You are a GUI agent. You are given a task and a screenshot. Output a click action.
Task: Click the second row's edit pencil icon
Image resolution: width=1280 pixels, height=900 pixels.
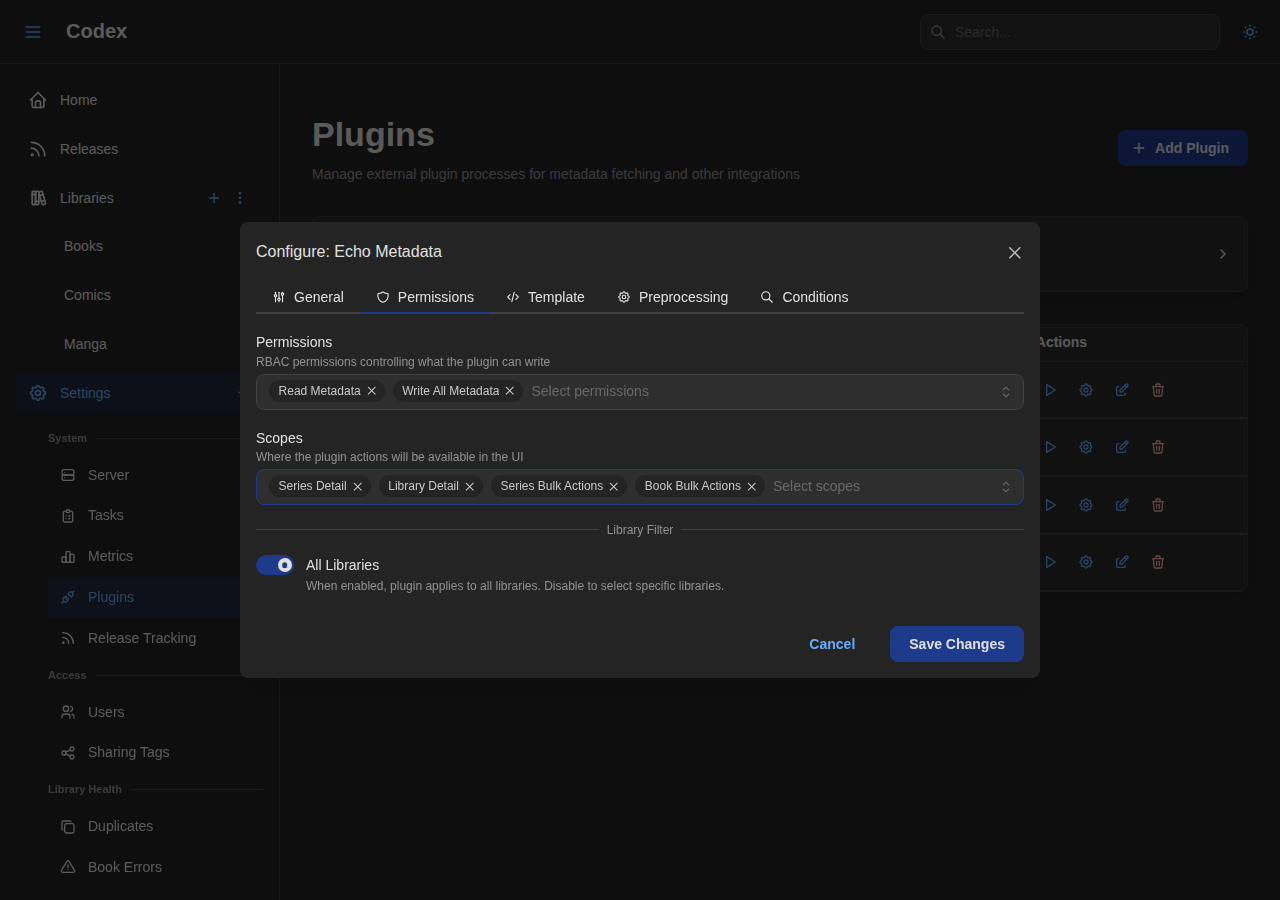tap(1122, 447)
